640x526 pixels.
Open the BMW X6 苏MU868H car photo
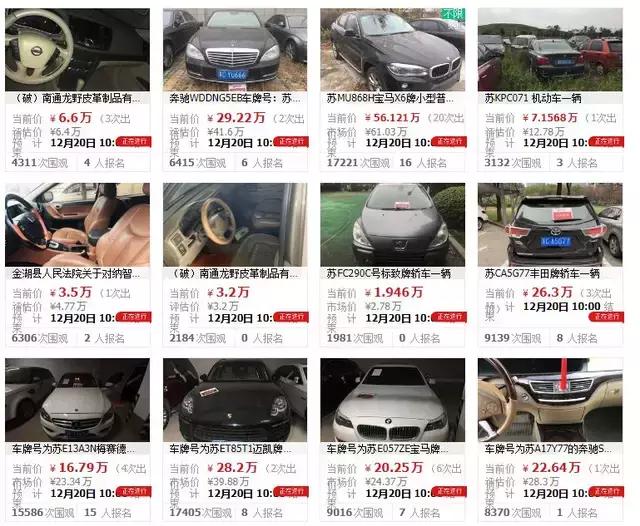(x=392, y=49)
